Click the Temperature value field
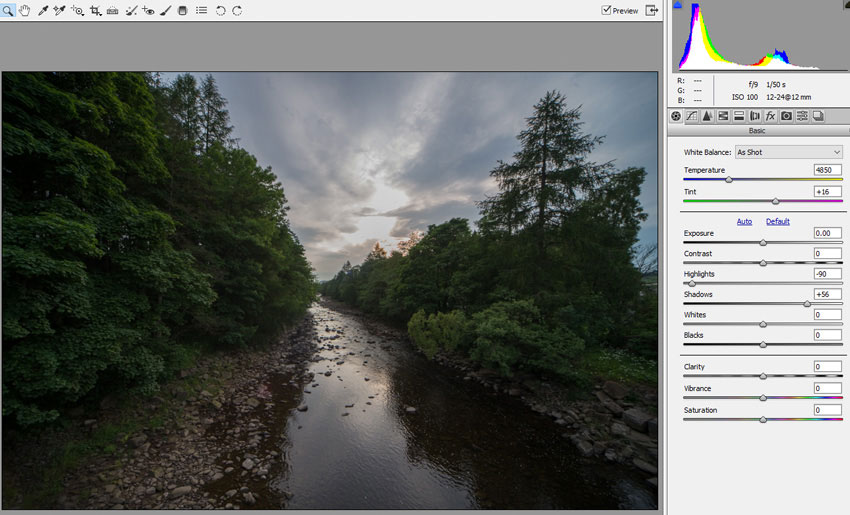 (827, 171)
